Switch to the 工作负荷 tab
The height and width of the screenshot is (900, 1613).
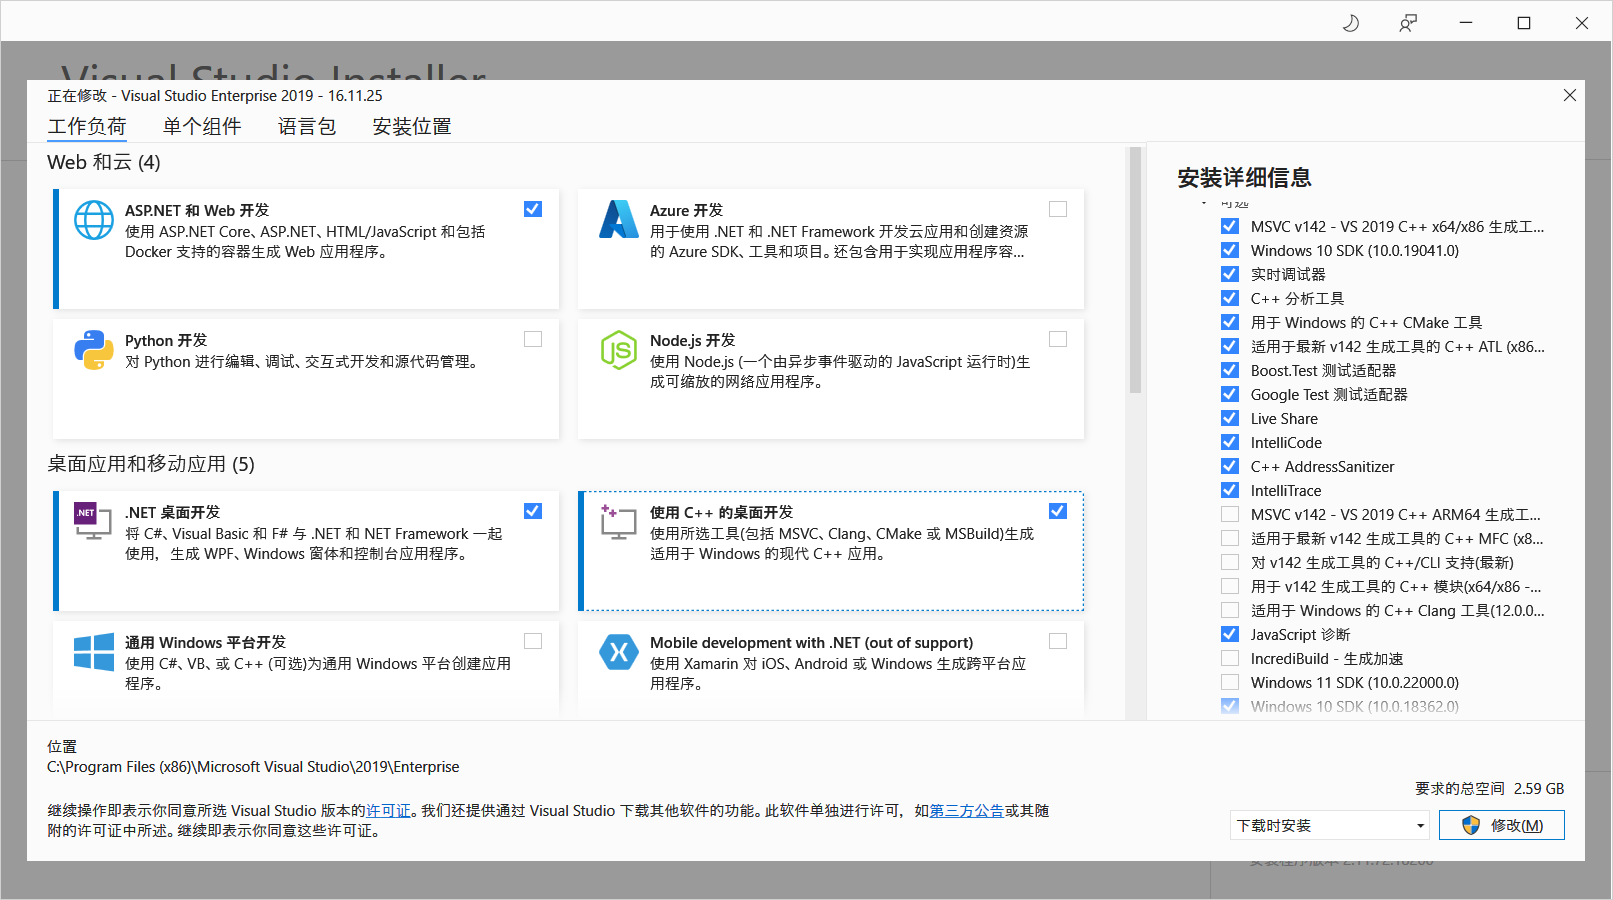[x=87, y=126]
